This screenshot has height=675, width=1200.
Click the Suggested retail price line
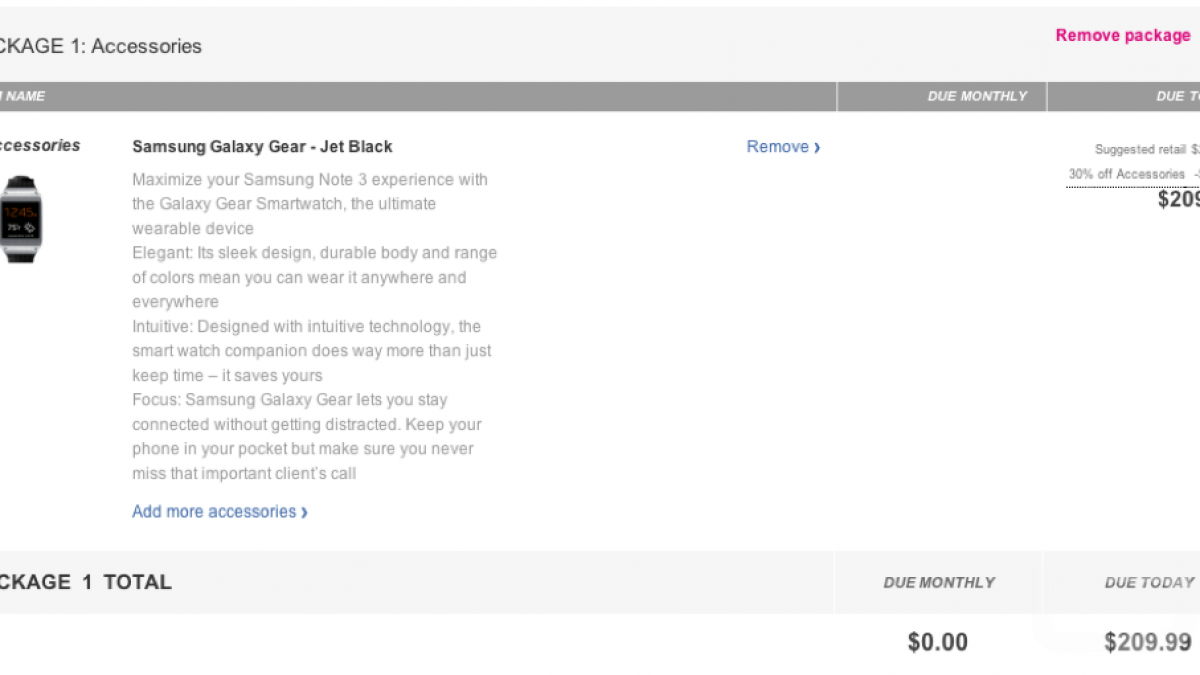tap(1147, 150)
